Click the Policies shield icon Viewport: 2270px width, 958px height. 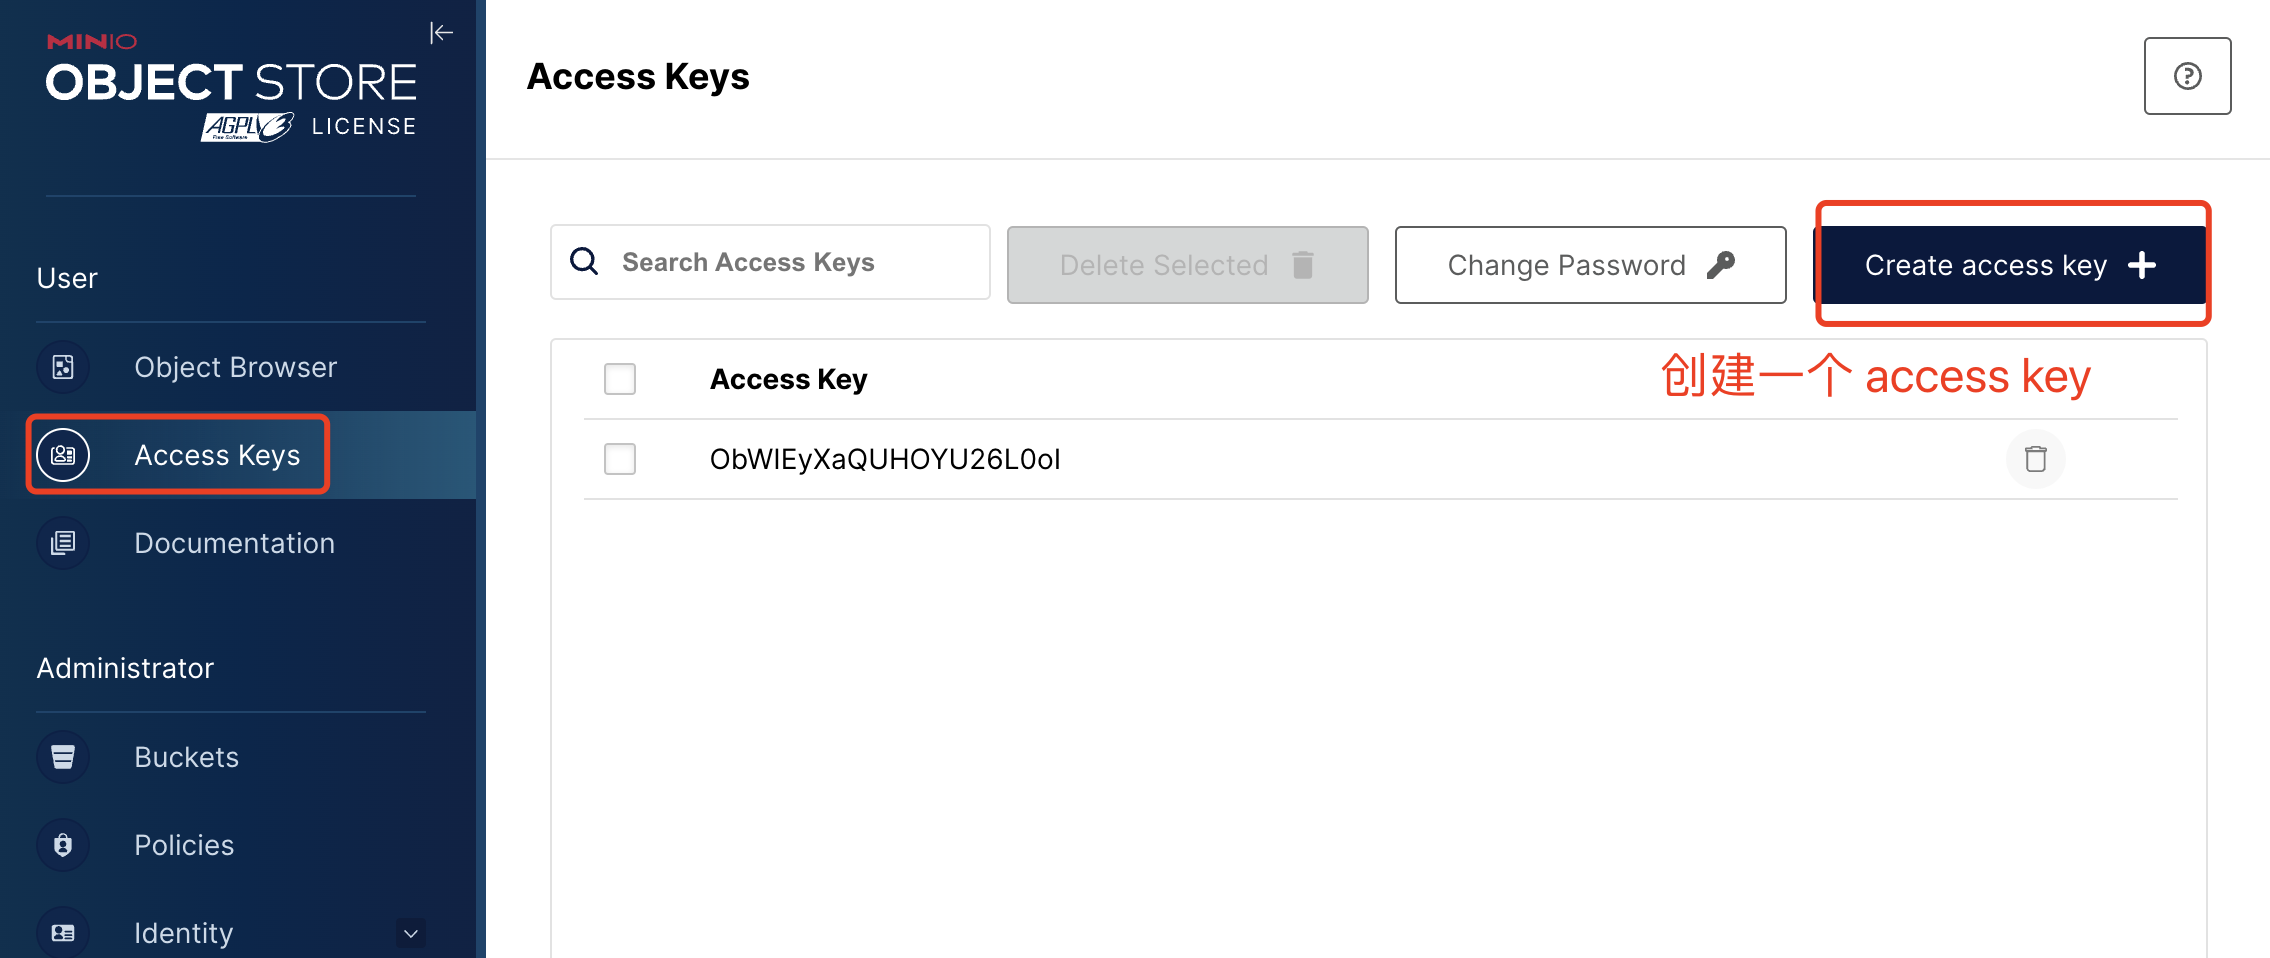[62, 845]
